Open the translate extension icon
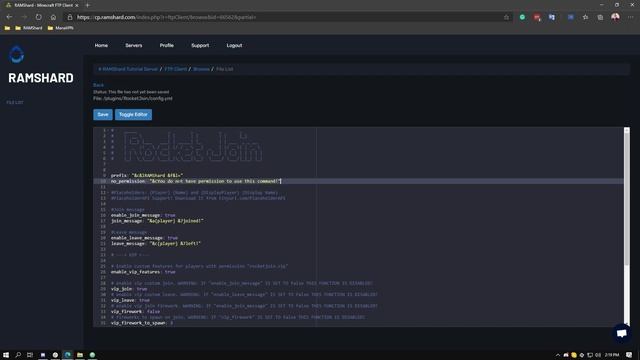This screenshot has height=360, width=640. (551, 17)
